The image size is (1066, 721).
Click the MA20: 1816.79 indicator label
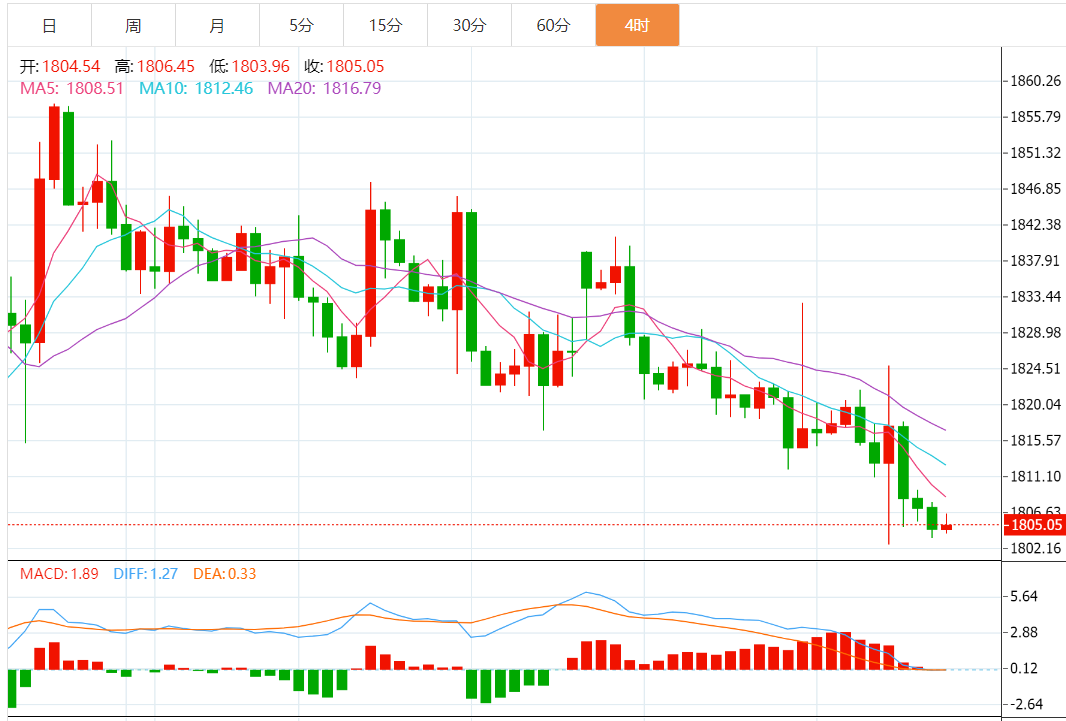coord(324,88)
